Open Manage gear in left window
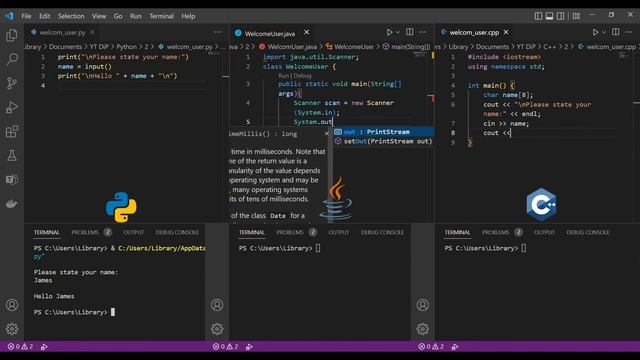 point(12,329)
